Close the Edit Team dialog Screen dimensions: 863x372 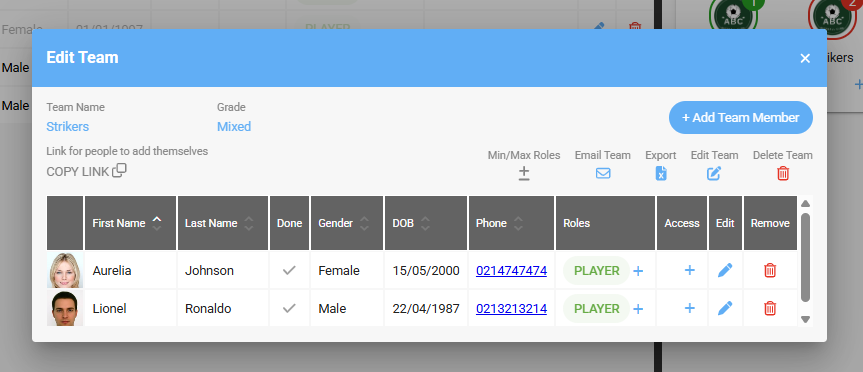pos(805,58)
